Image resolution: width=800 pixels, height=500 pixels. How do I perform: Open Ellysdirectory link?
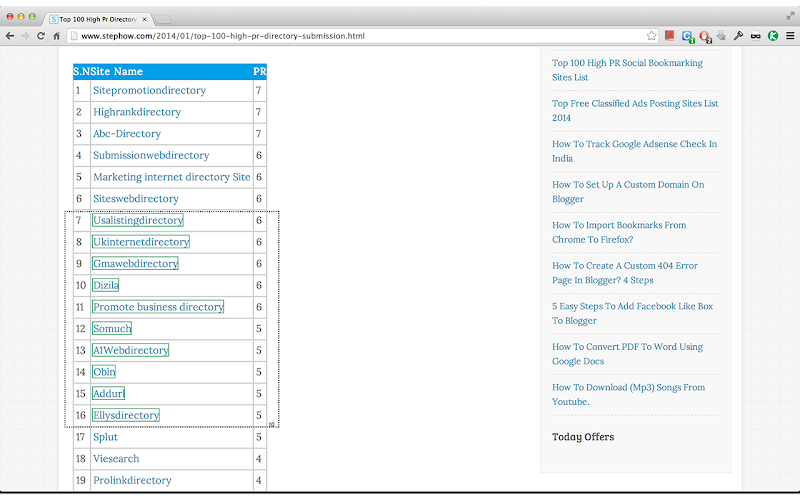pyautogui.click(x=126, y=415)
